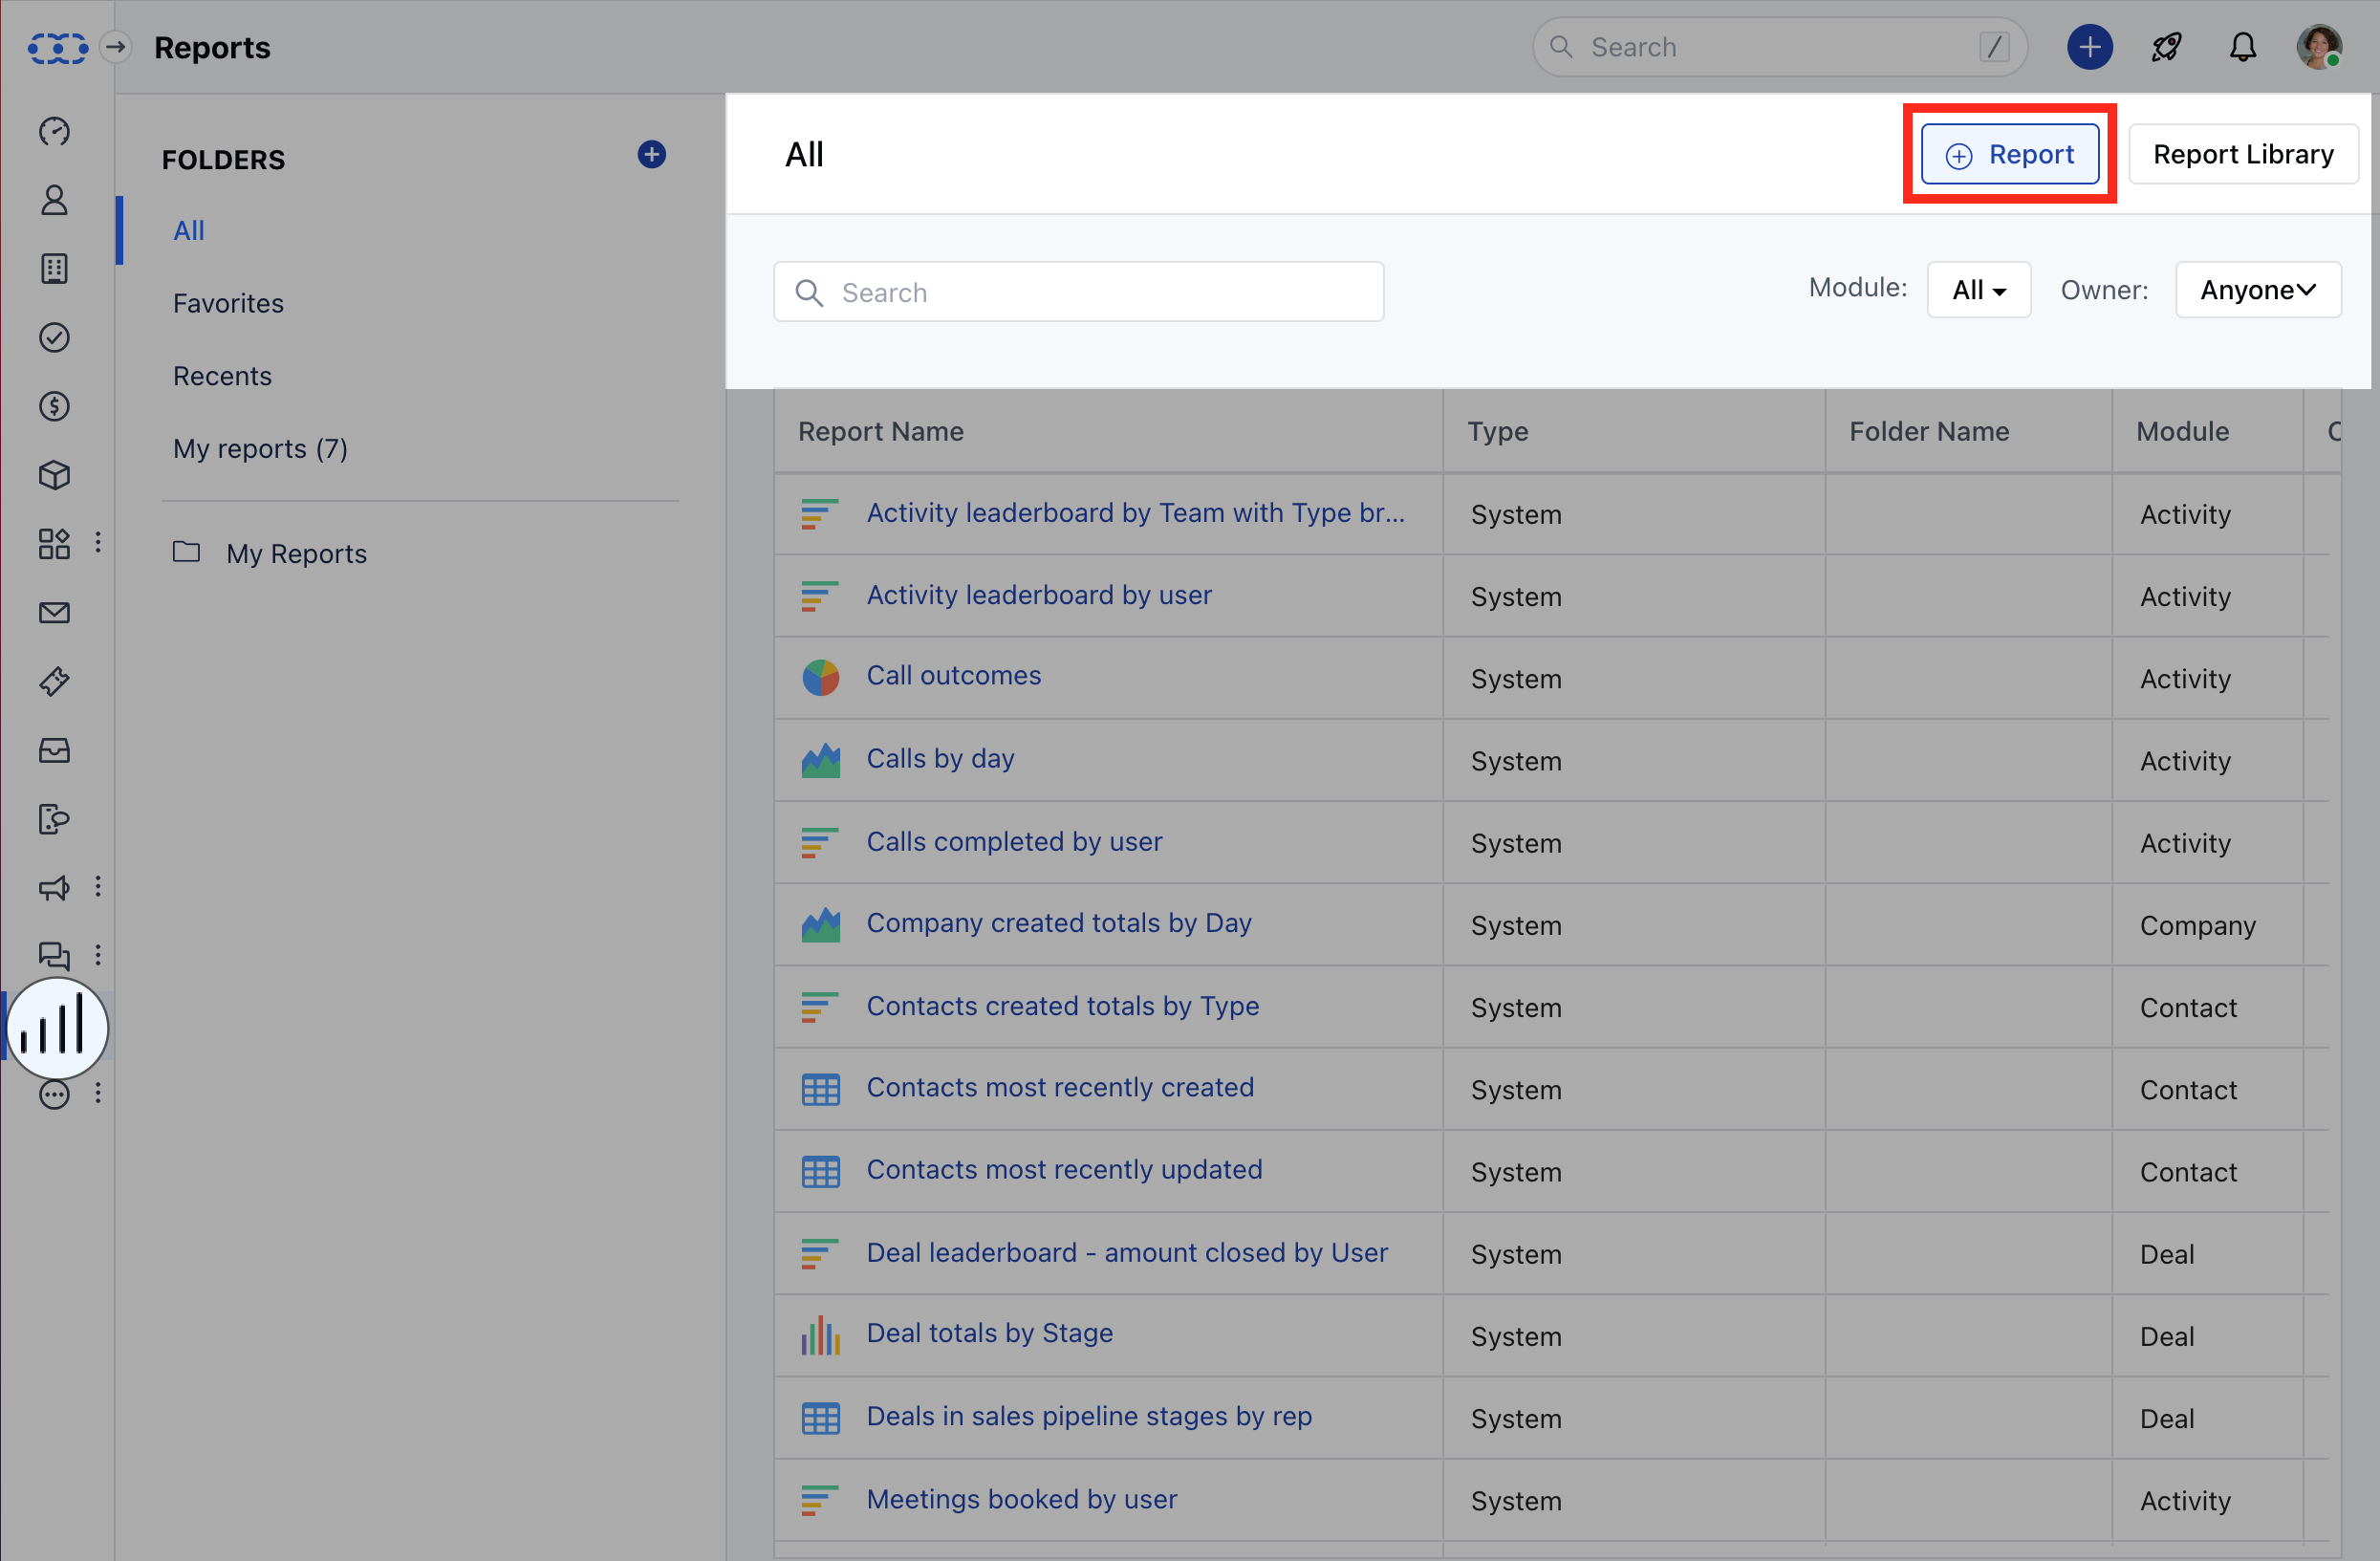Open the Recents folder view
This screenshot has height=1561, width=2380.
(222, 375)
